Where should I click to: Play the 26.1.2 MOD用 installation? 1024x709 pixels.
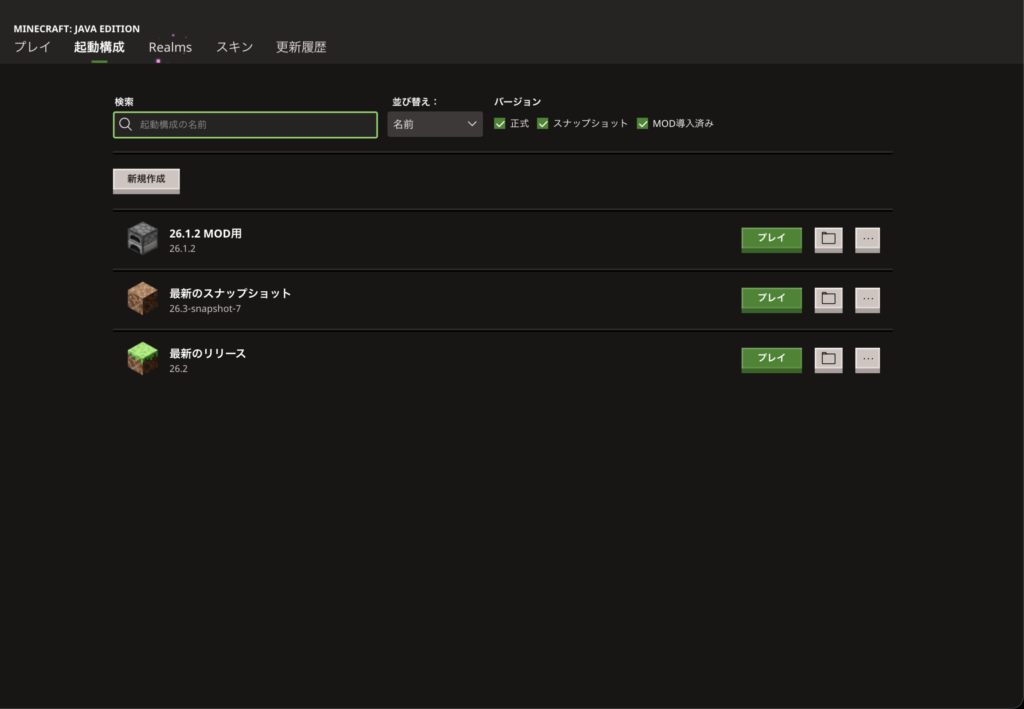pyautogui.click(x=771, y=239)
